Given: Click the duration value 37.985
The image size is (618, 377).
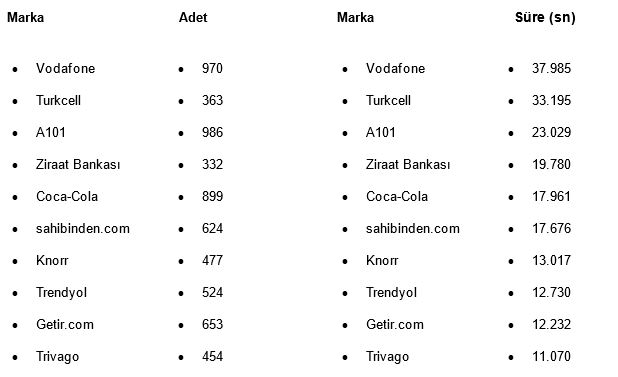Looking at the screenshot, I should click(551, 68).
